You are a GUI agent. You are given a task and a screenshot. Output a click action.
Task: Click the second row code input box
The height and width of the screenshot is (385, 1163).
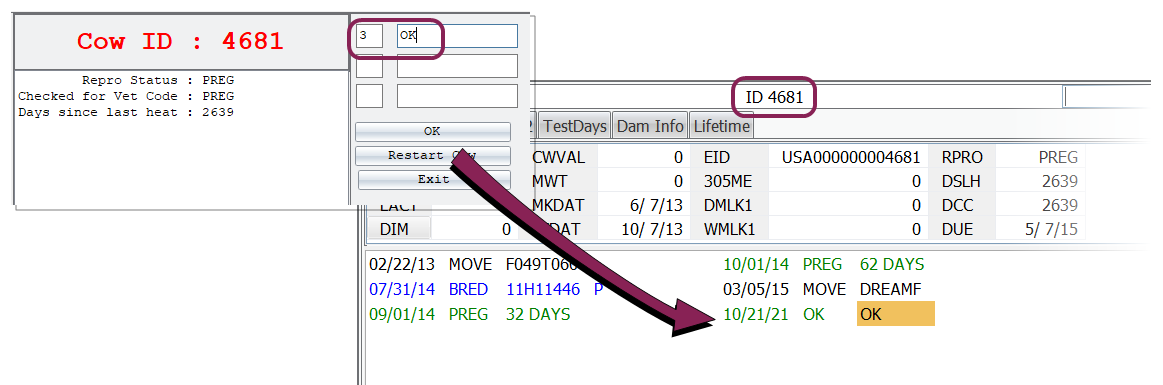[369, 66]
